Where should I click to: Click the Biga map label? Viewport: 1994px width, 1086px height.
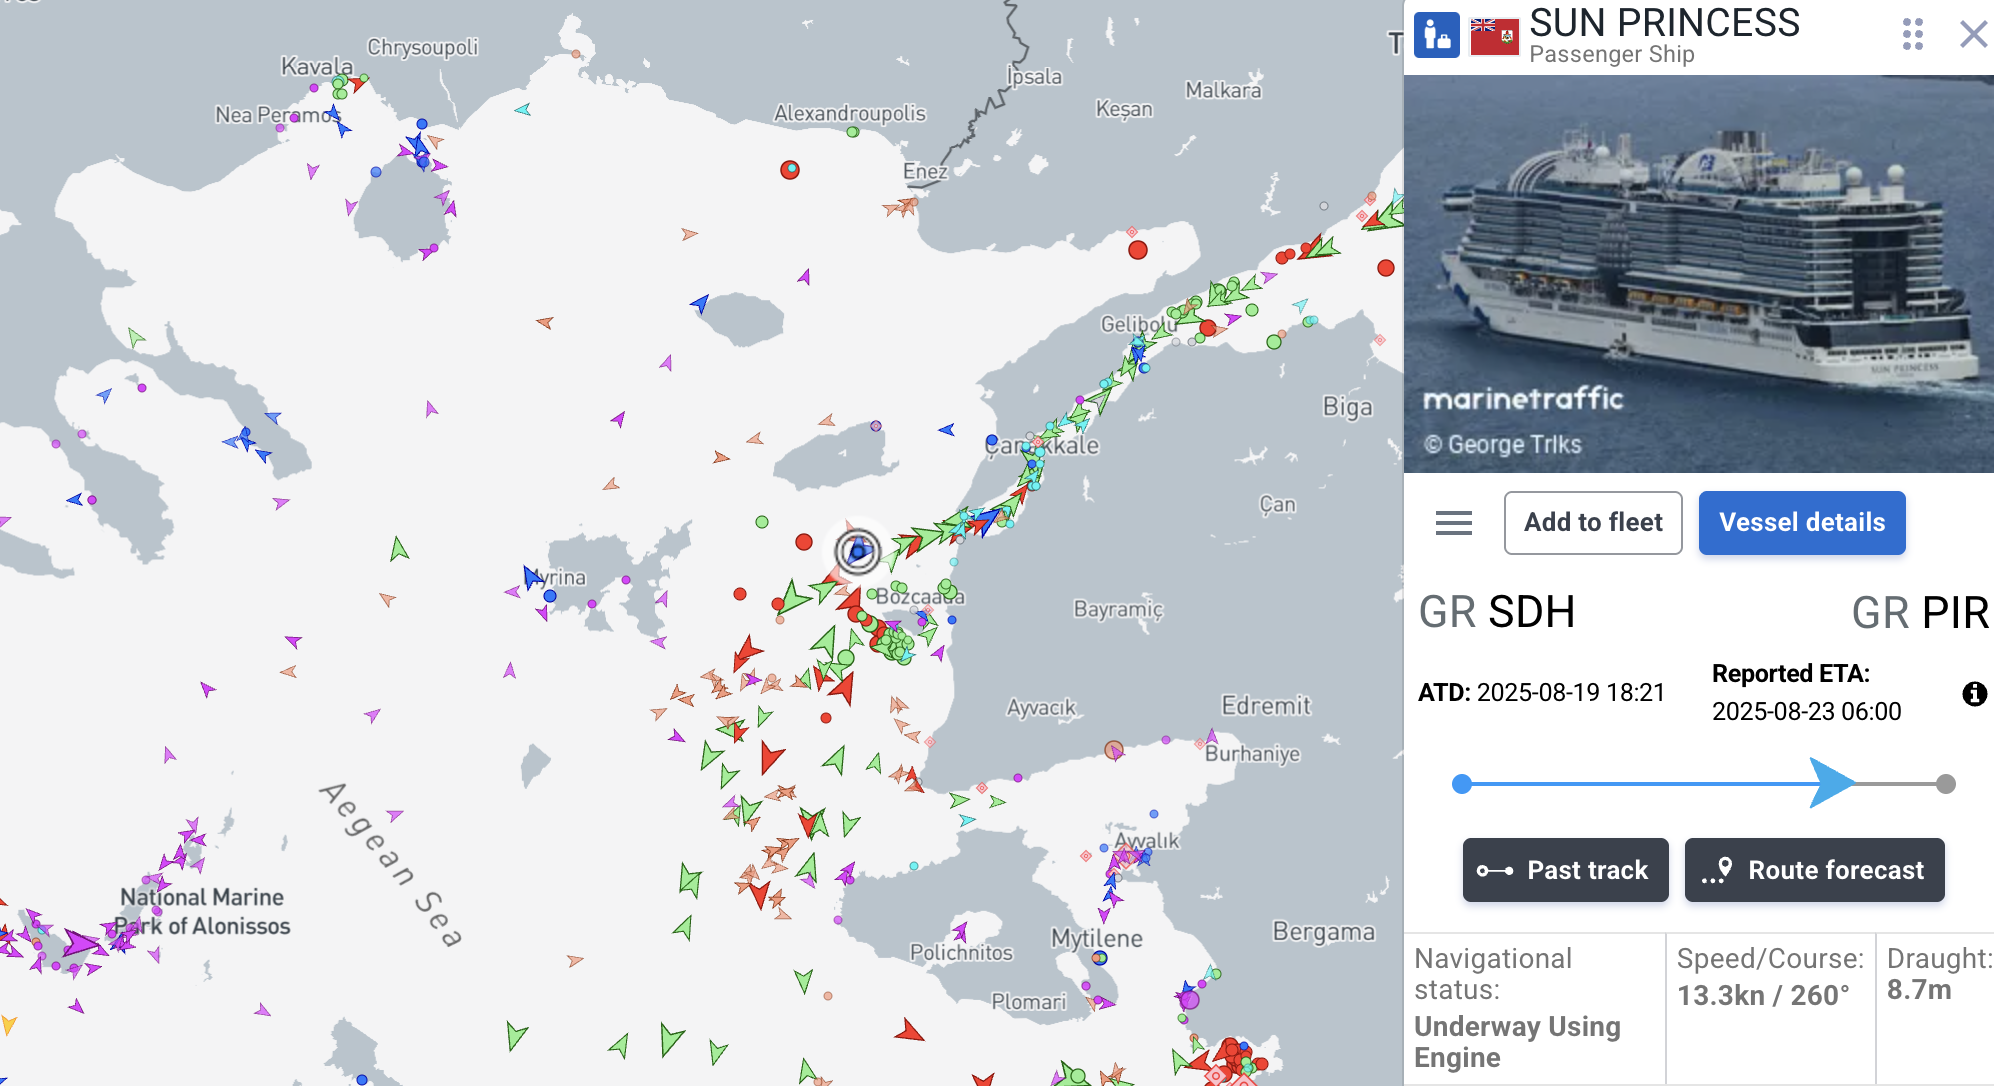tap(1347, 407)
